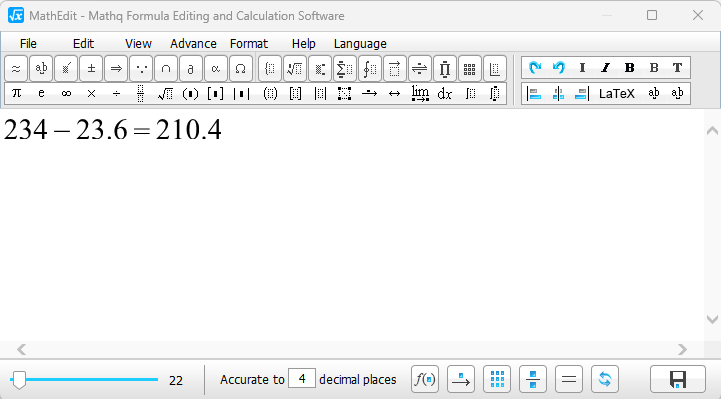Insert the multiplication sign
721x399 pixels.
pos(92,93)
